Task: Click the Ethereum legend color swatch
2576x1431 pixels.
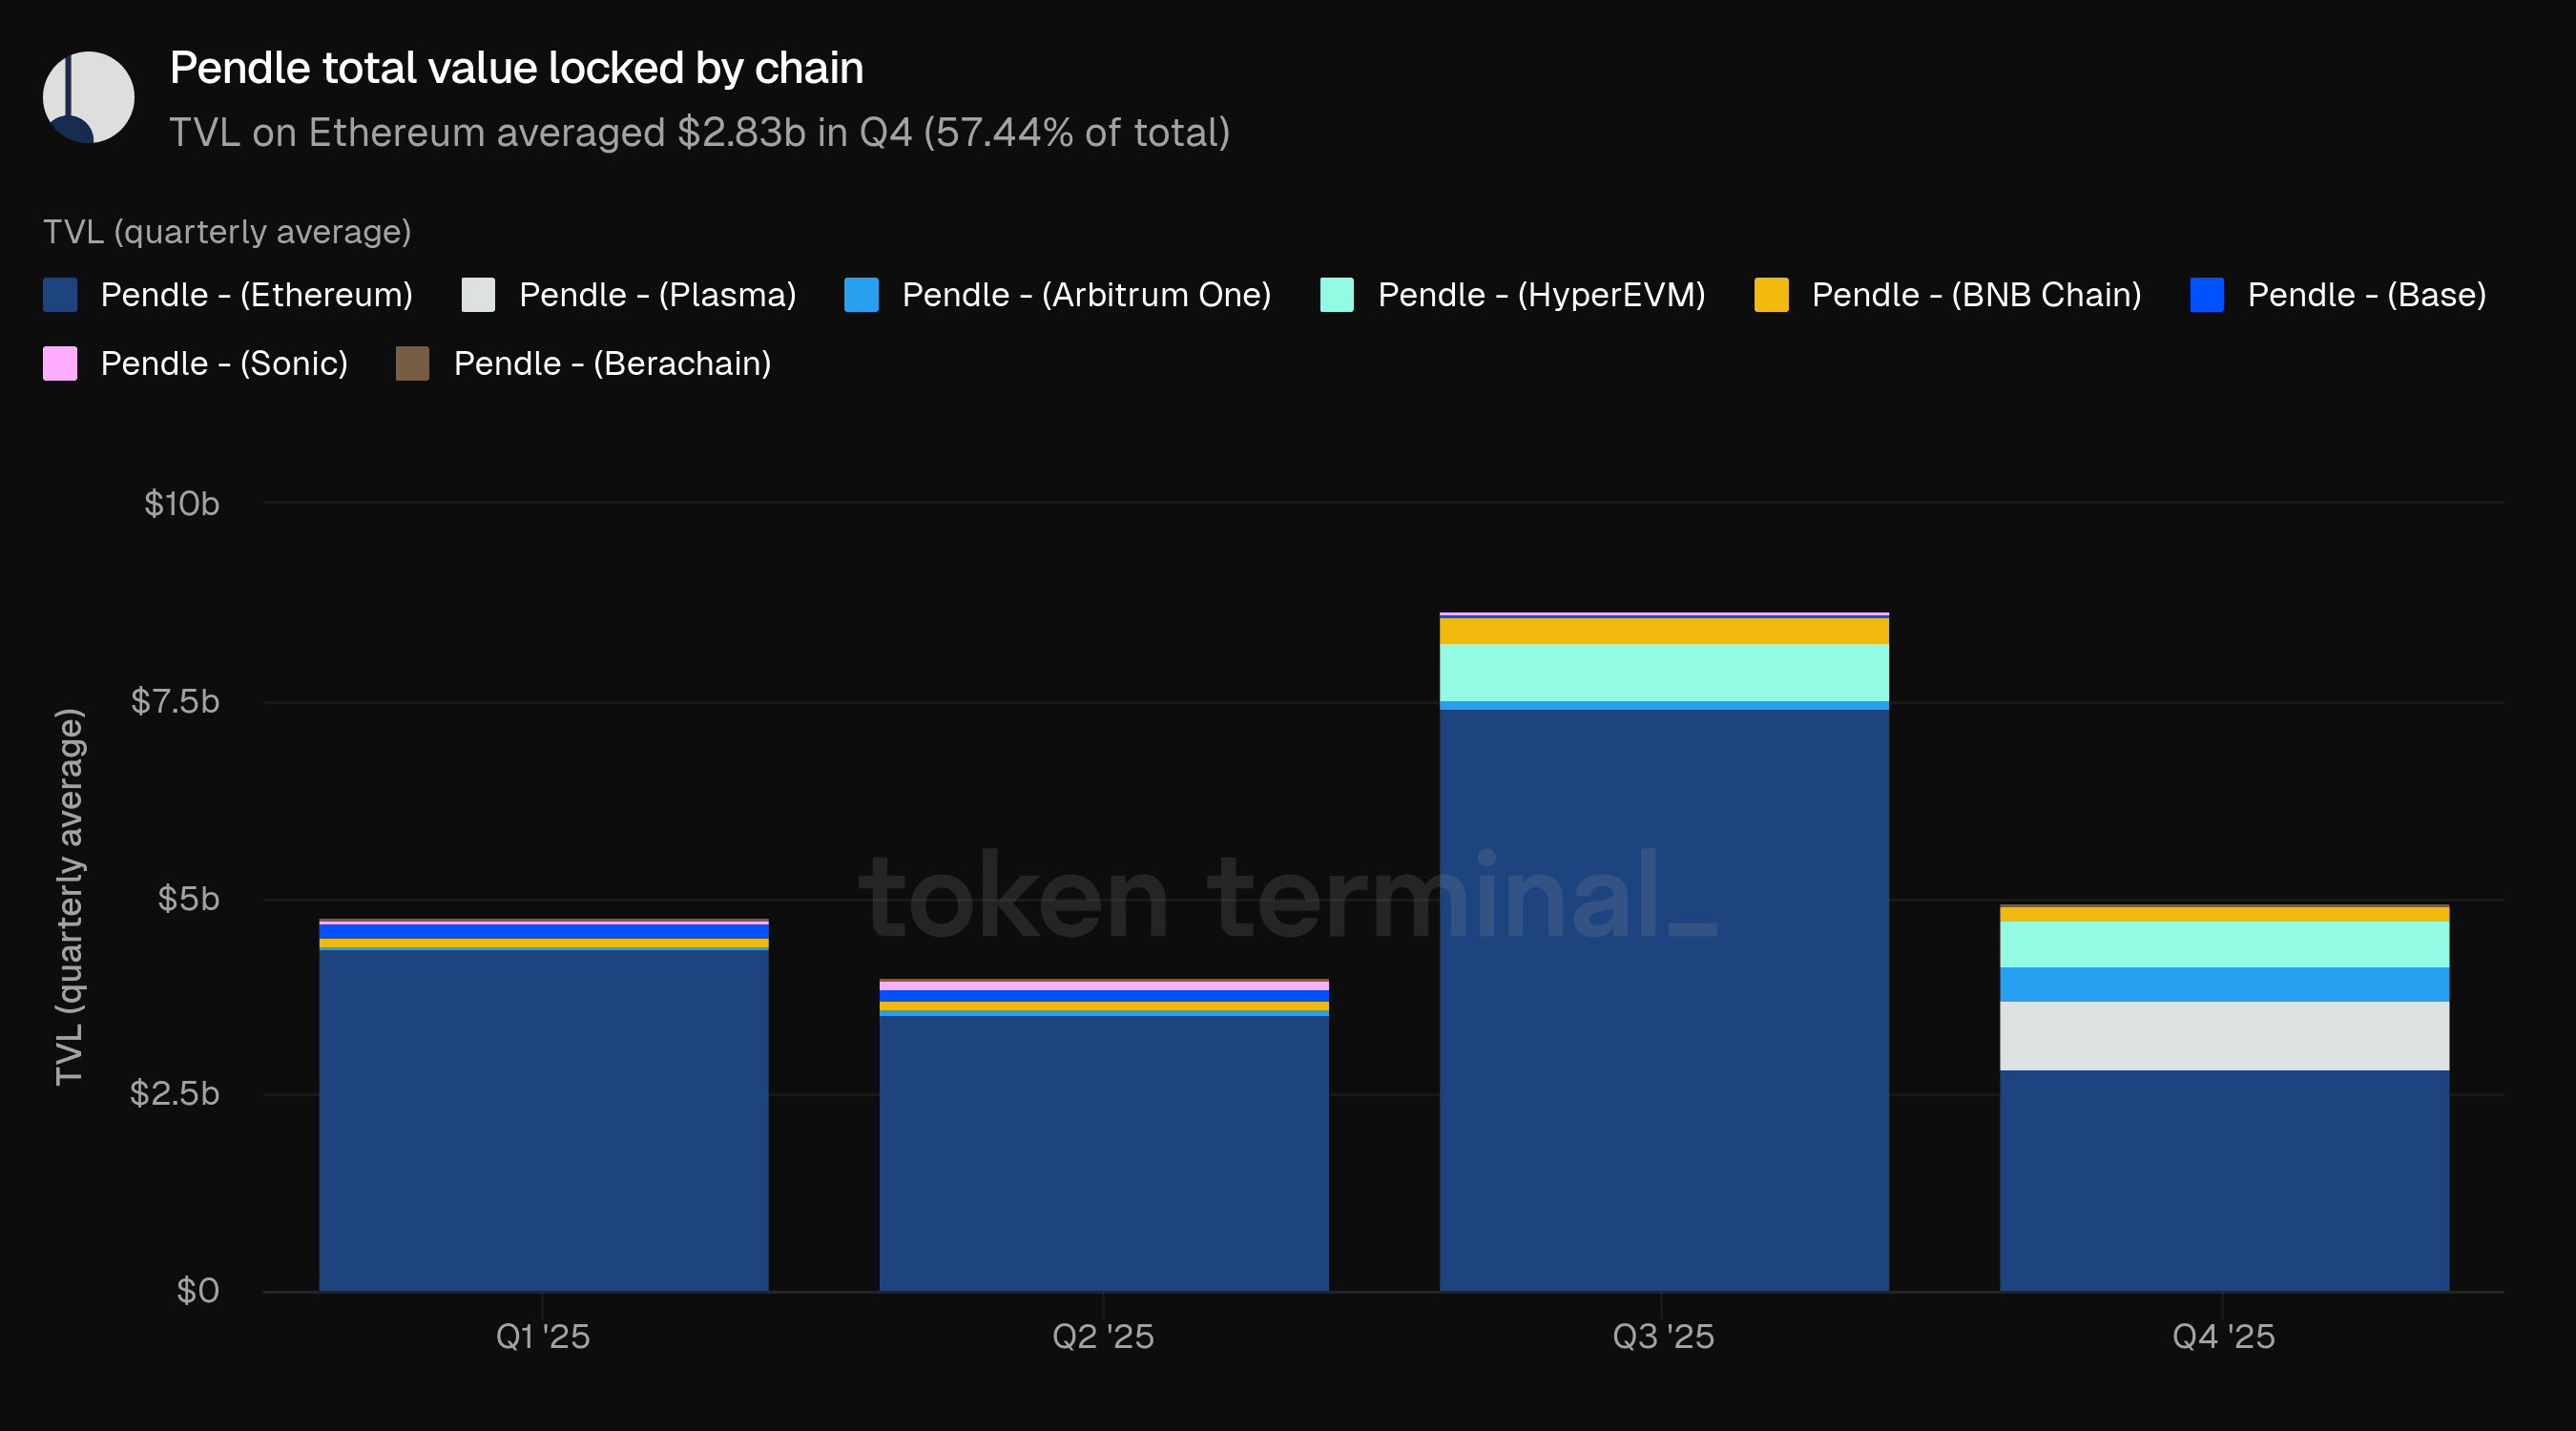Action: [x=60, y=295]
